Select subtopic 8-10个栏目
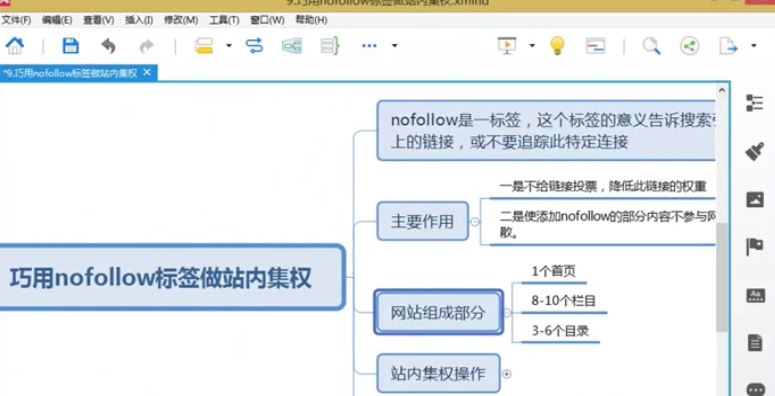775x396 pixels. click(x=564, y=301)
